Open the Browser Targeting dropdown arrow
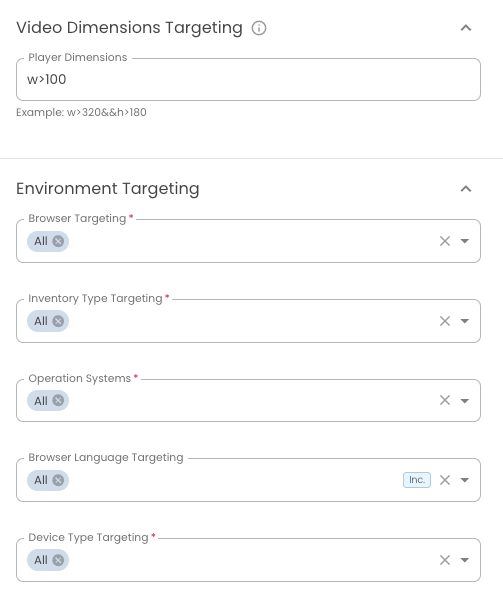Screen dimensions: 503x613 click(x=465, y=241)
